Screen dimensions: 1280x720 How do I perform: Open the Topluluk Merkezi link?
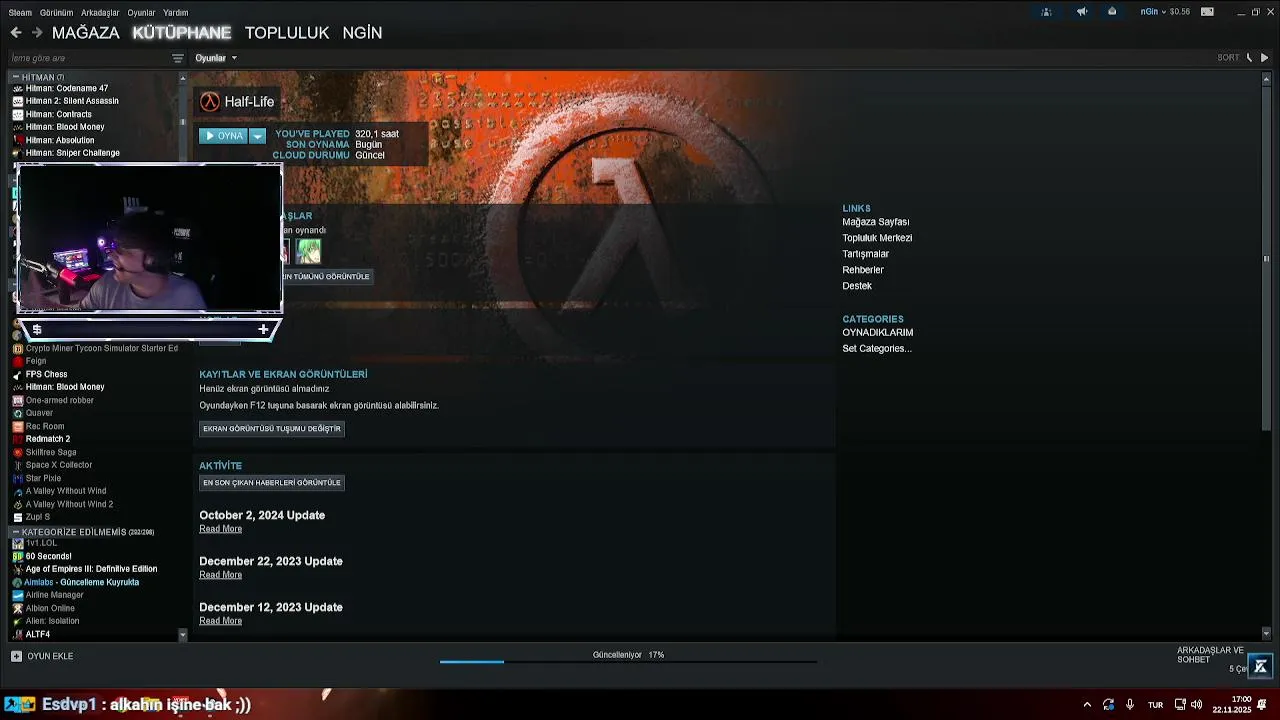click(877, 238)
